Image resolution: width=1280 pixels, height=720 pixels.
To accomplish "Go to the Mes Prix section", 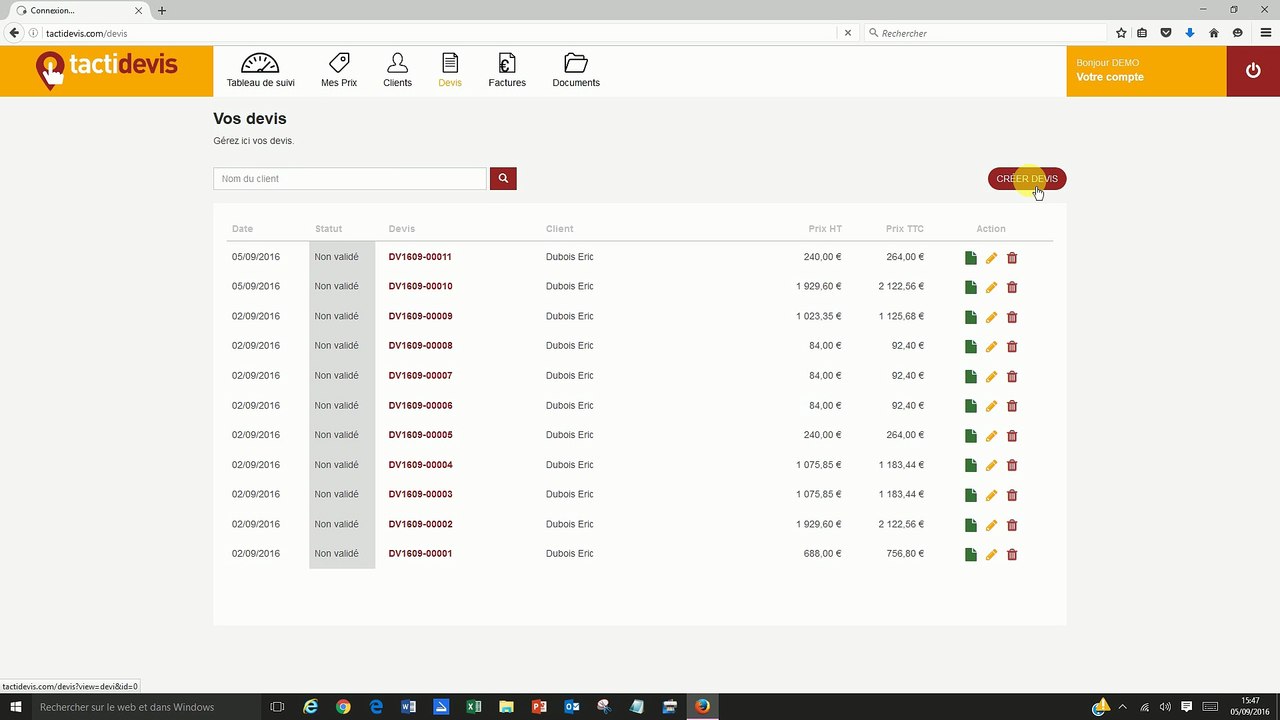I will click(339, 70).
